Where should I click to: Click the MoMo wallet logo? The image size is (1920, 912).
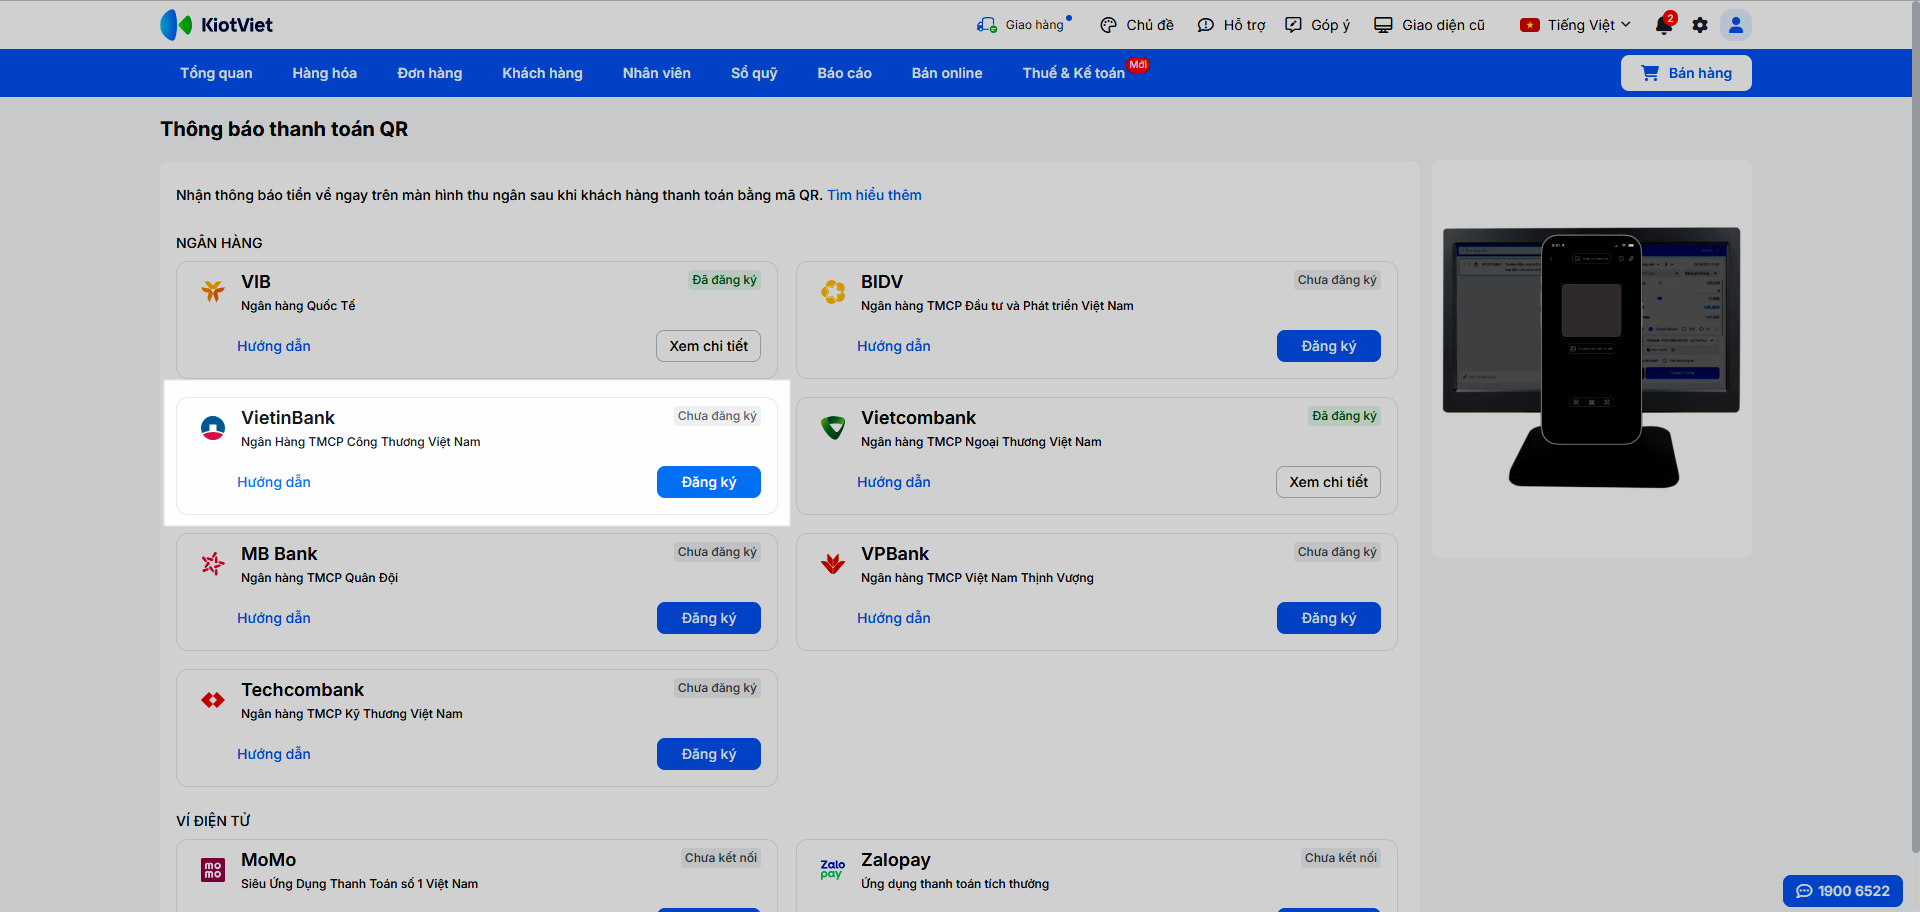click(213, 869)
